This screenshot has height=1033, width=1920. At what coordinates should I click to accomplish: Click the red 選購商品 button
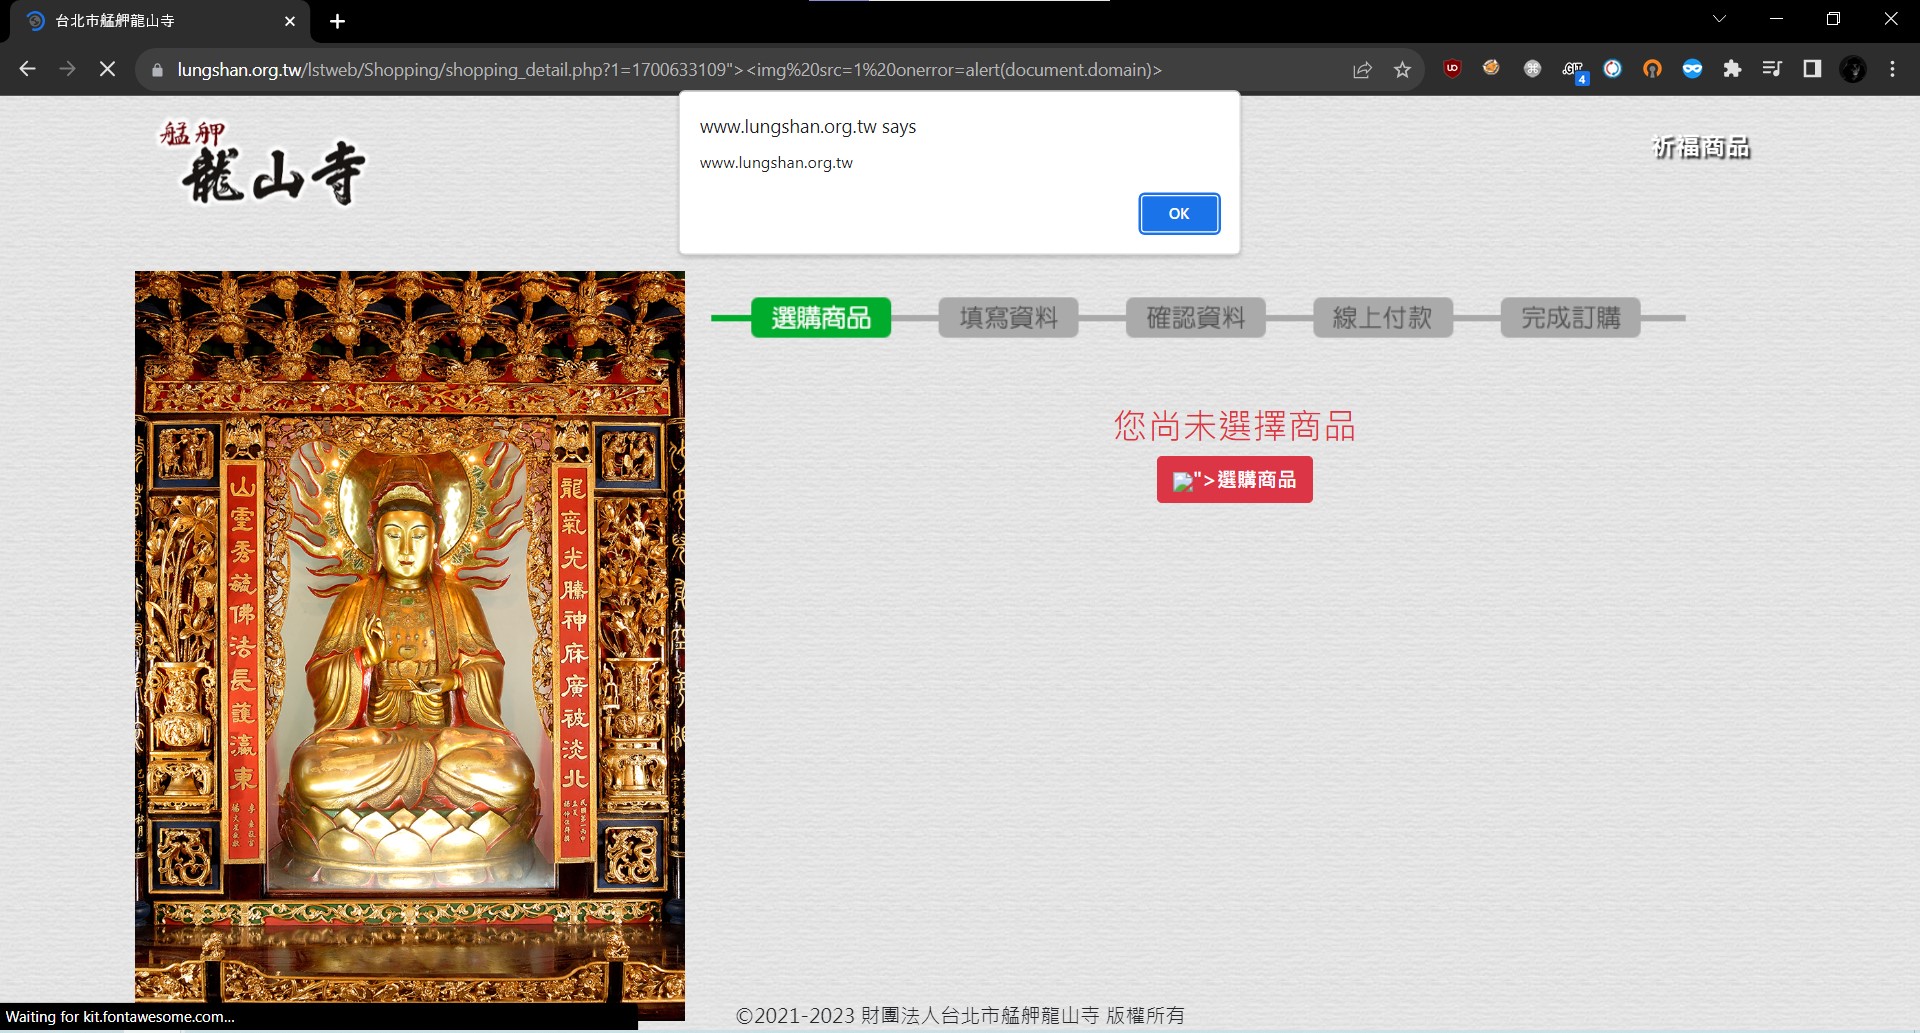pos(1235,480)
